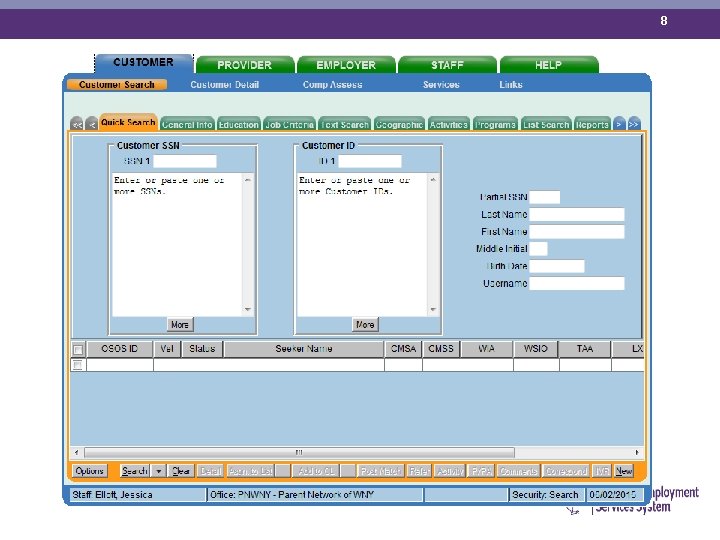Click Customer ID text area scroll-down arrow
Image resolution: width=720 pixels, height=540 pixels.
[433, 309]
